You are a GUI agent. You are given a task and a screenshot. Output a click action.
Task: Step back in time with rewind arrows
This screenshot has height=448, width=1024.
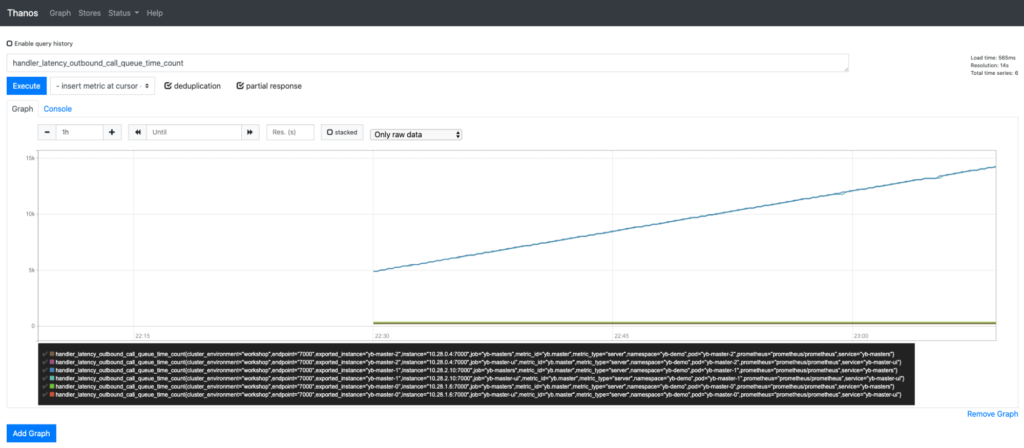[x=138, y=132]
